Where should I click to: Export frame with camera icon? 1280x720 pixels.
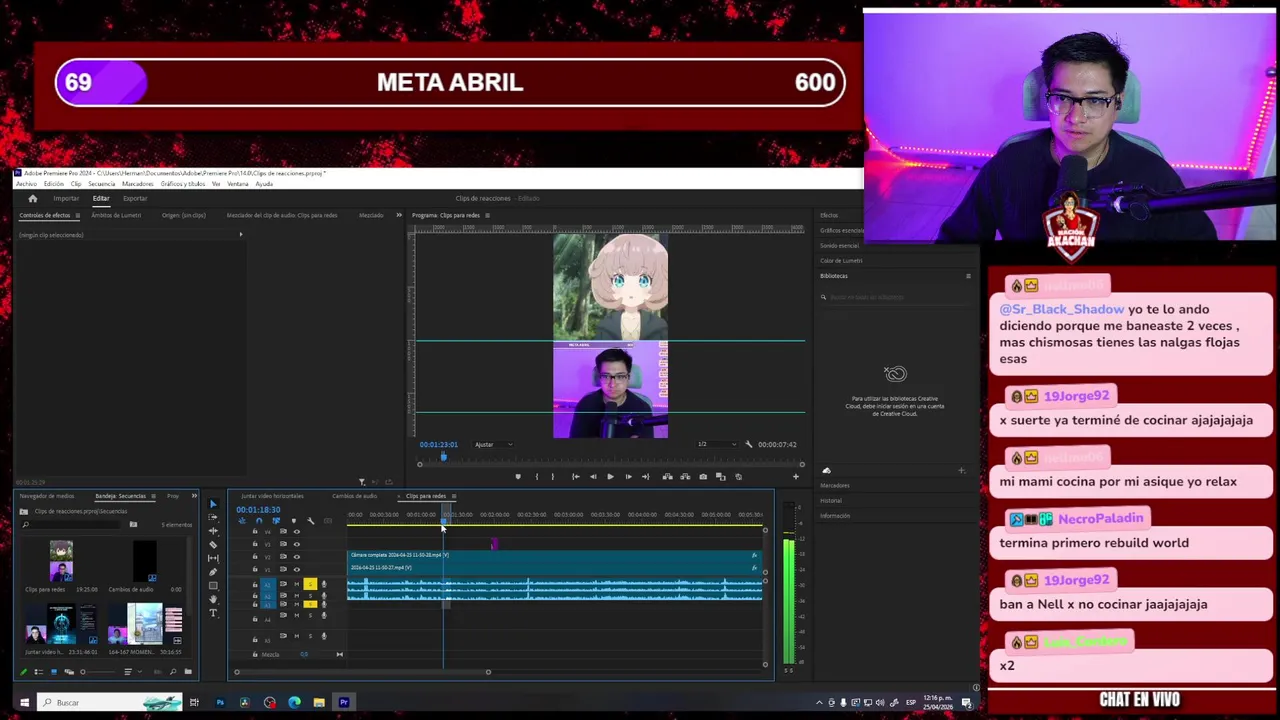pyautogui.click(x=703, y=476)
